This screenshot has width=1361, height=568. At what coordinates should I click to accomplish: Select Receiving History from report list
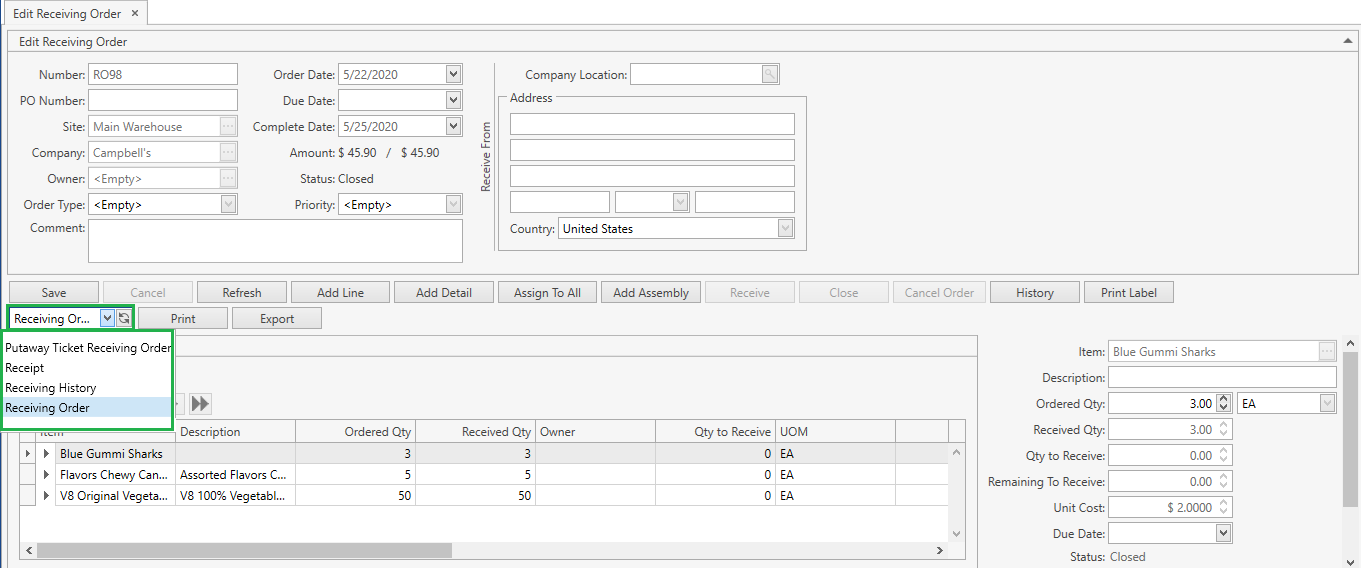pyautogui.click(x=51, y=388)
